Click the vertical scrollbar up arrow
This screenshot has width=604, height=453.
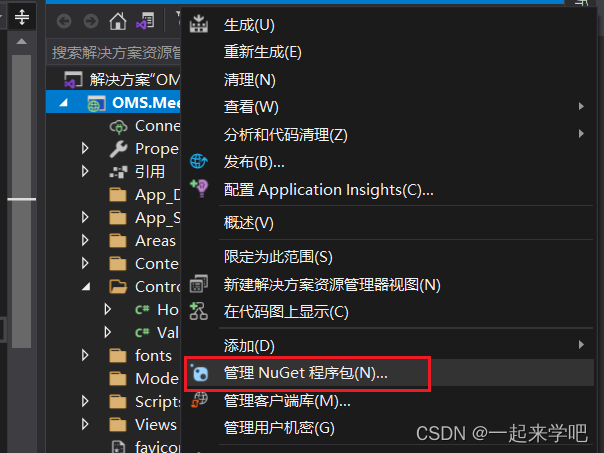point(22,42)
